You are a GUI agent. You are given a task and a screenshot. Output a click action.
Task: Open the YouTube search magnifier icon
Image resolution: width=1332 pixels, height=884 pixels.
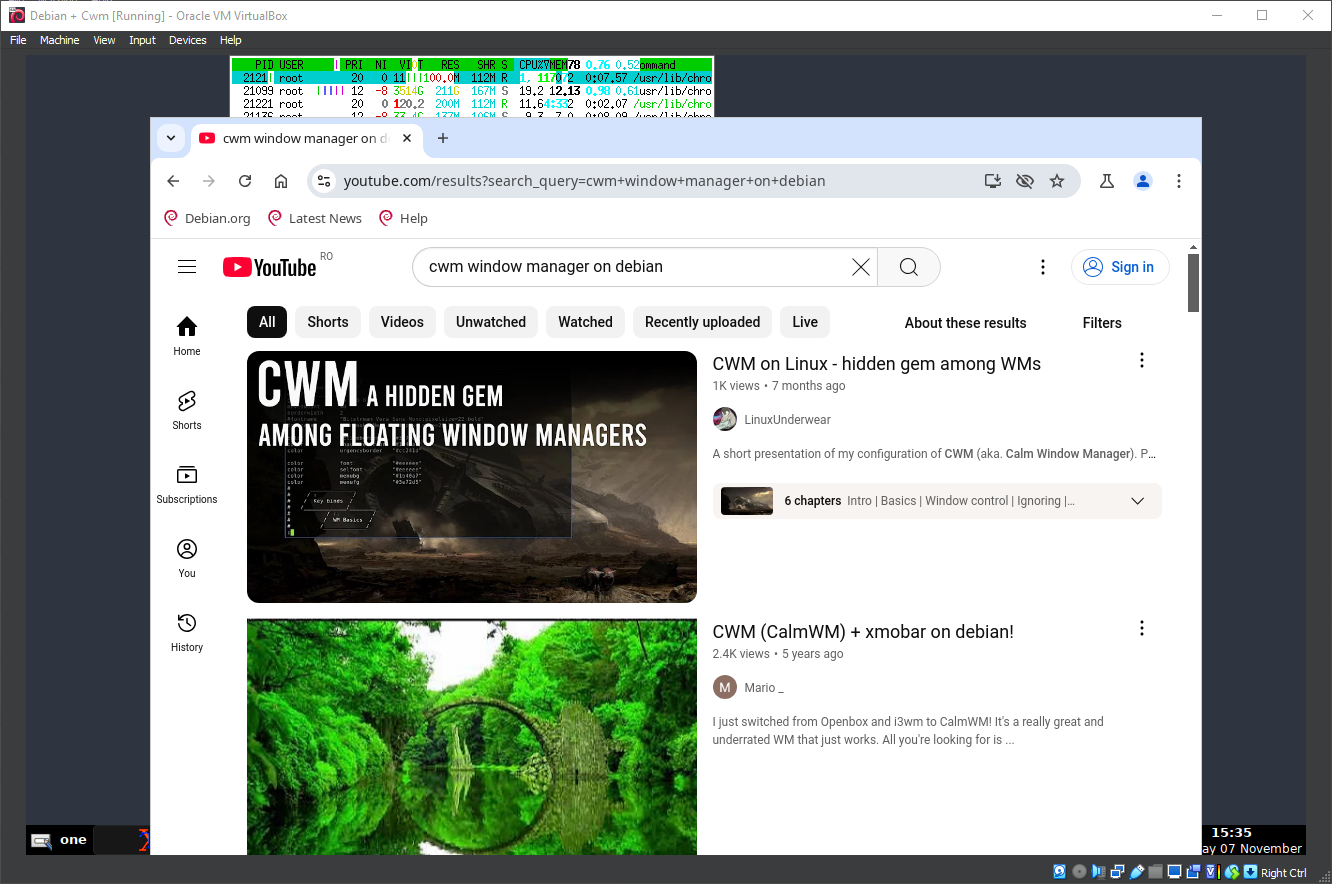[x=907, y=267]
